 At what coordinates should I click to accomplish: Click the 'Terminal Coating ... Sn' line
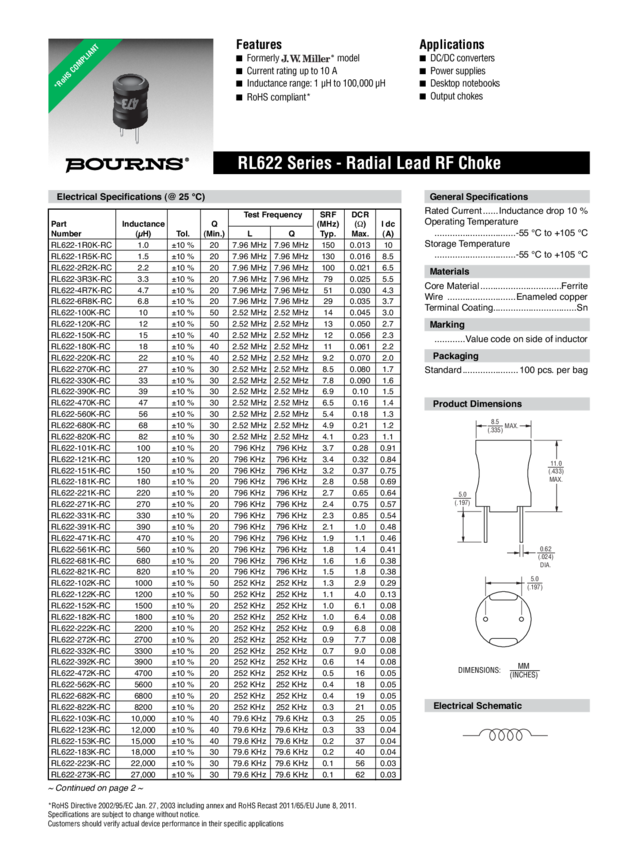pyautogui.click(x=506, y=307)
